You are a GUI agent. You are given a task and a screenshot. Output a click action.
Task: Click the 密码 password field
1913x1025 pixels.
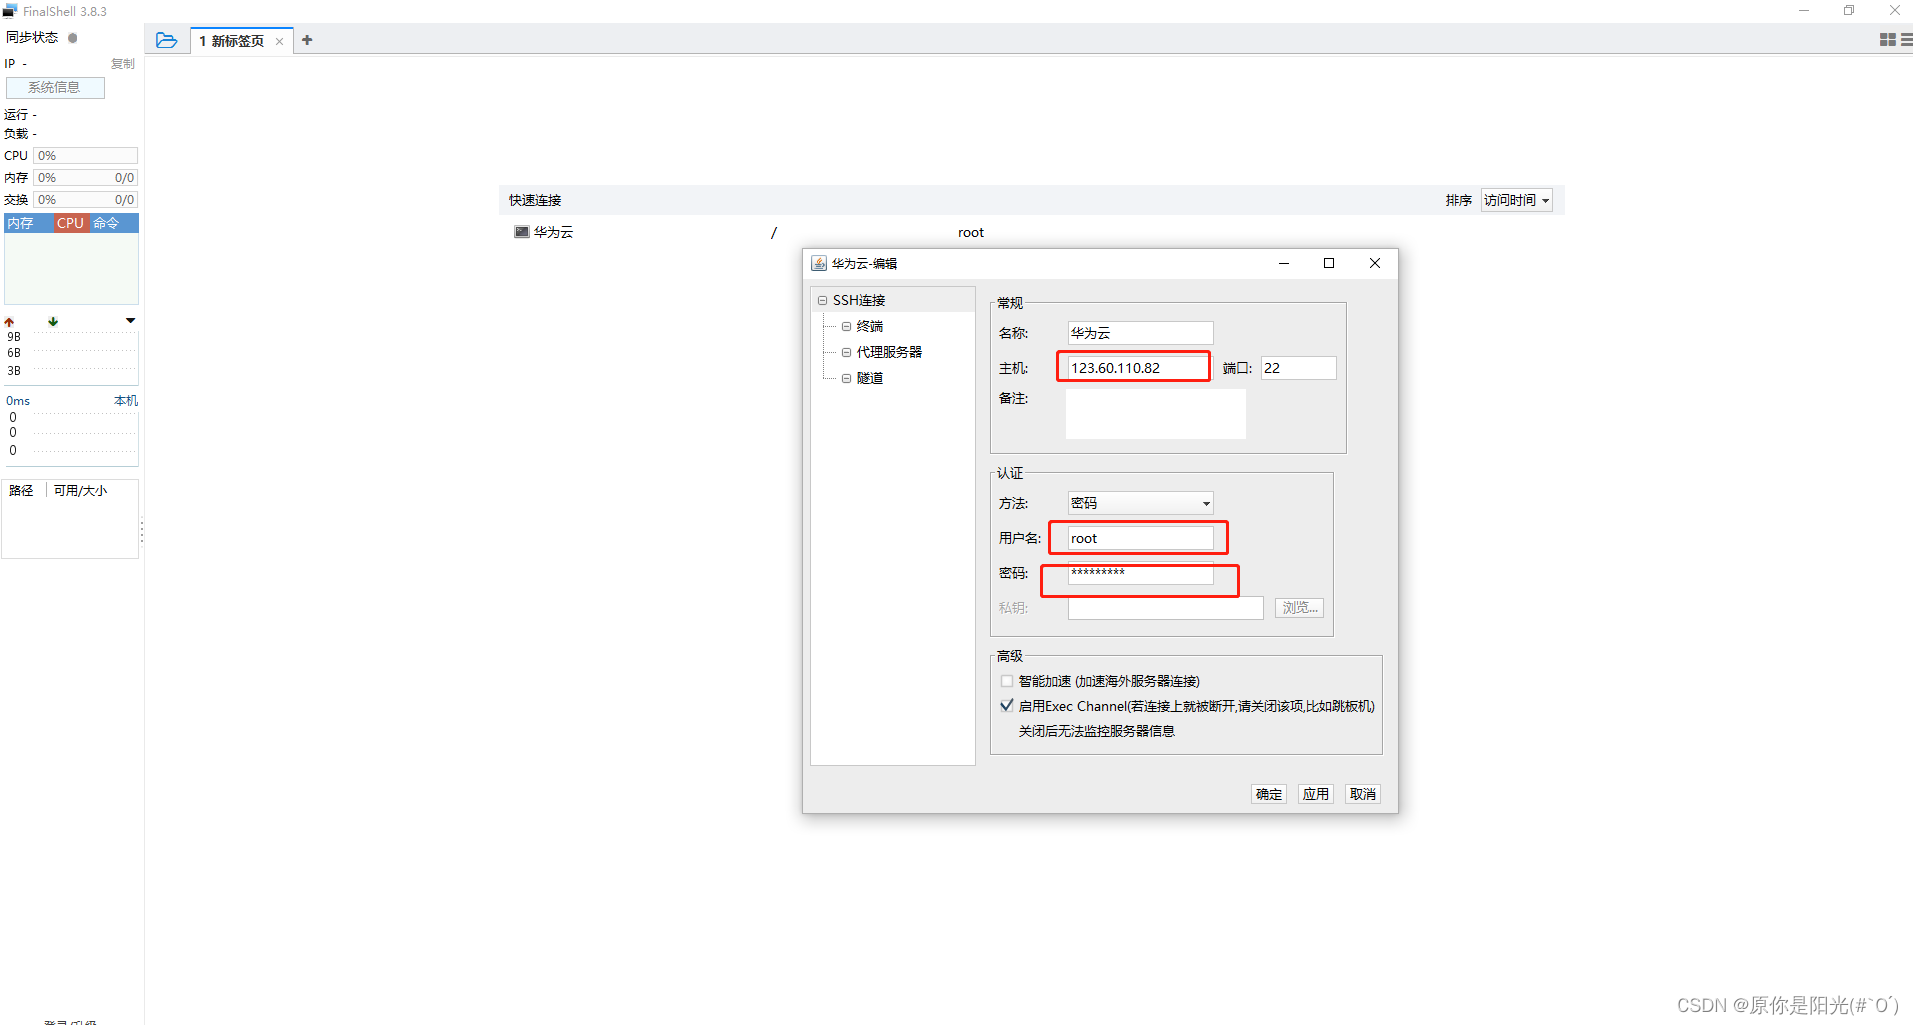click(x=1140, y=573)
